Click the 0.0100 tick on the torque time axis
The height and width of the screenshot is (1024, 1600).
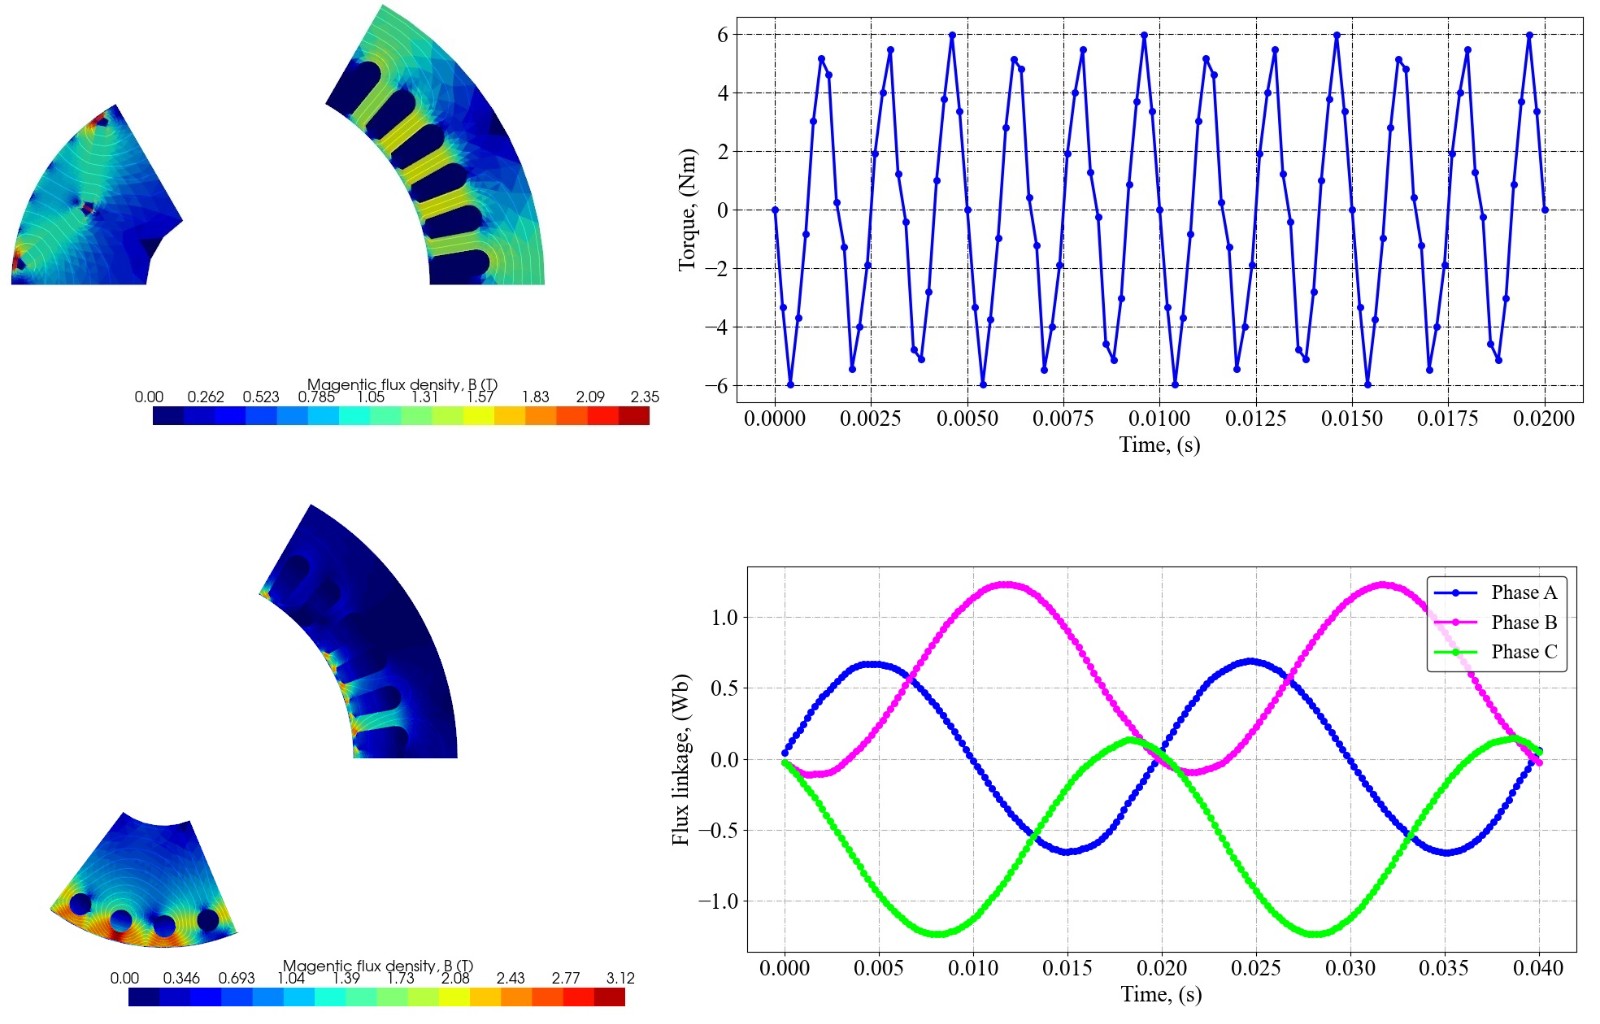click(1160, 418)
